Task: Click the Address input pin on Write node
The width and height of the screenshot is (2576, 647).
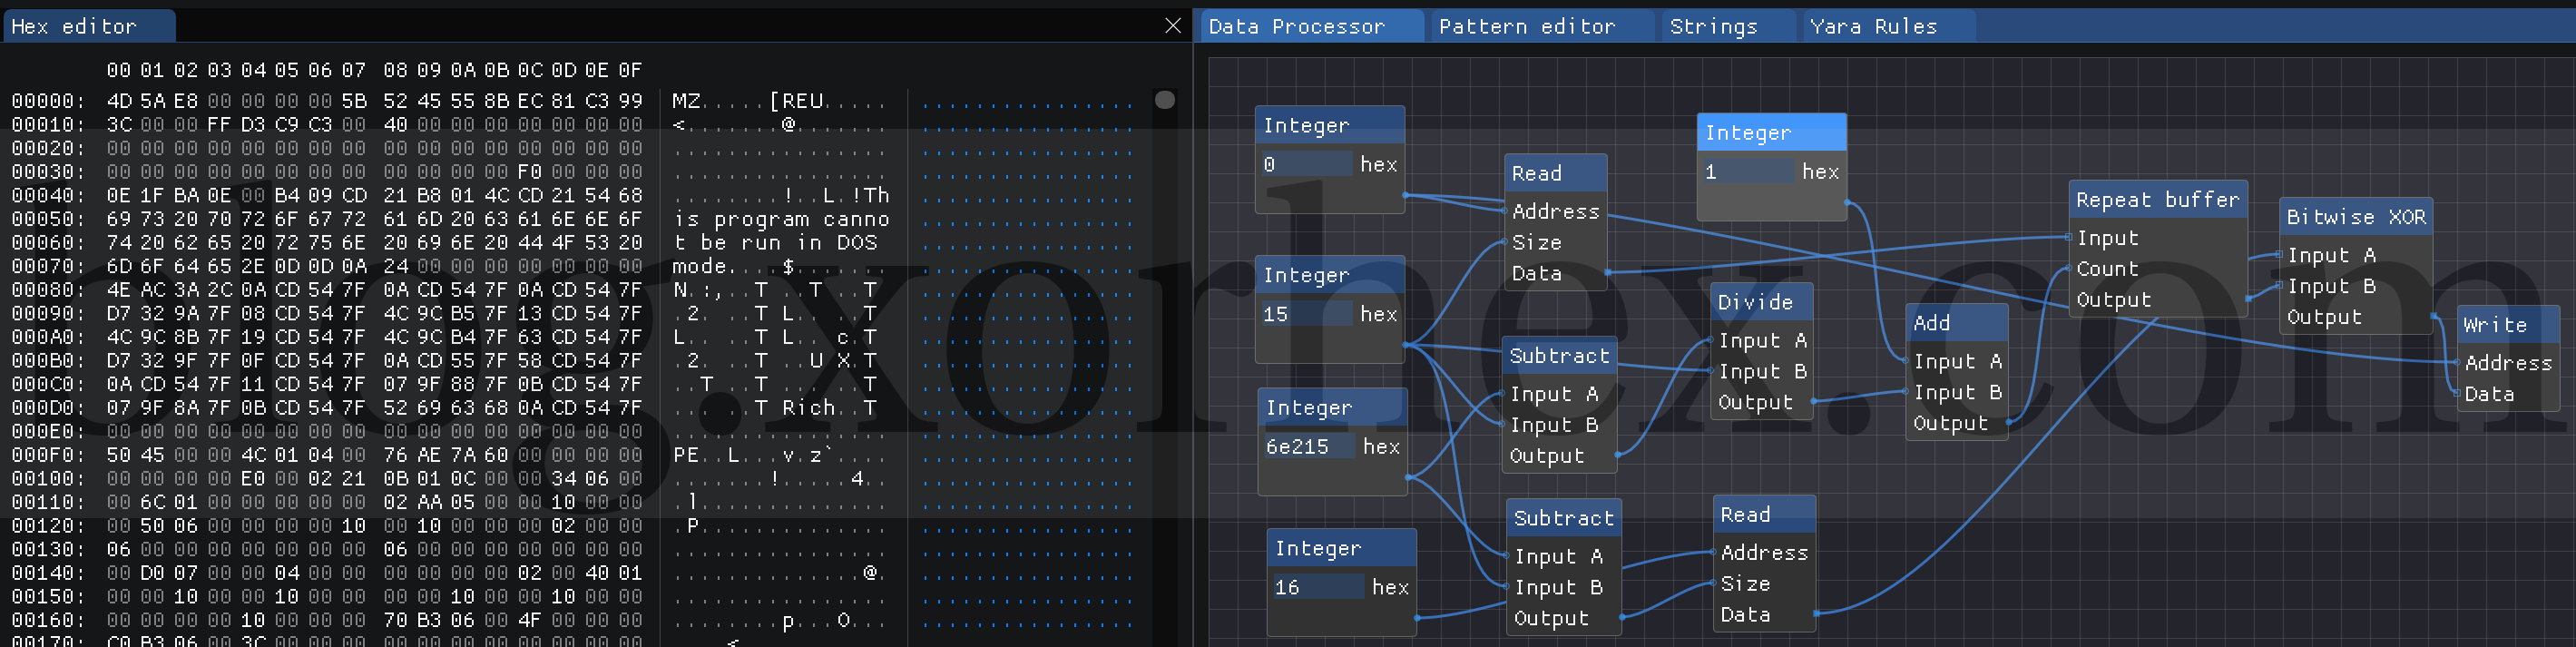Action: 2457,363
